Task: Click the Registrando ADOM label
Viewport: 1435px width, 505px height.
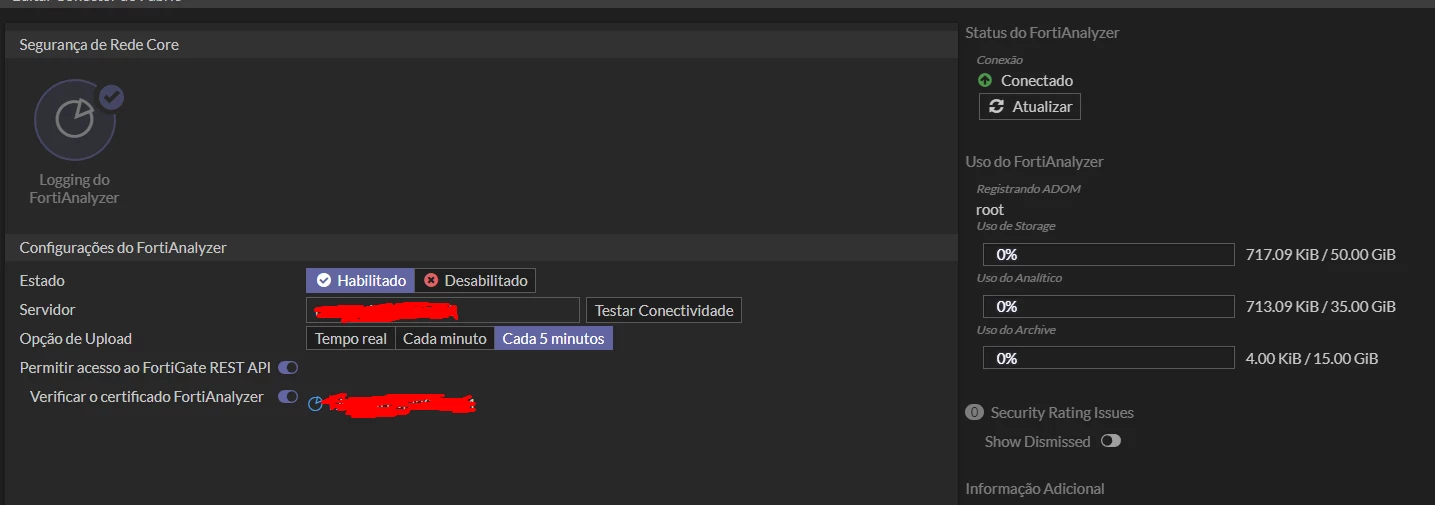Action: point(1028,189)
